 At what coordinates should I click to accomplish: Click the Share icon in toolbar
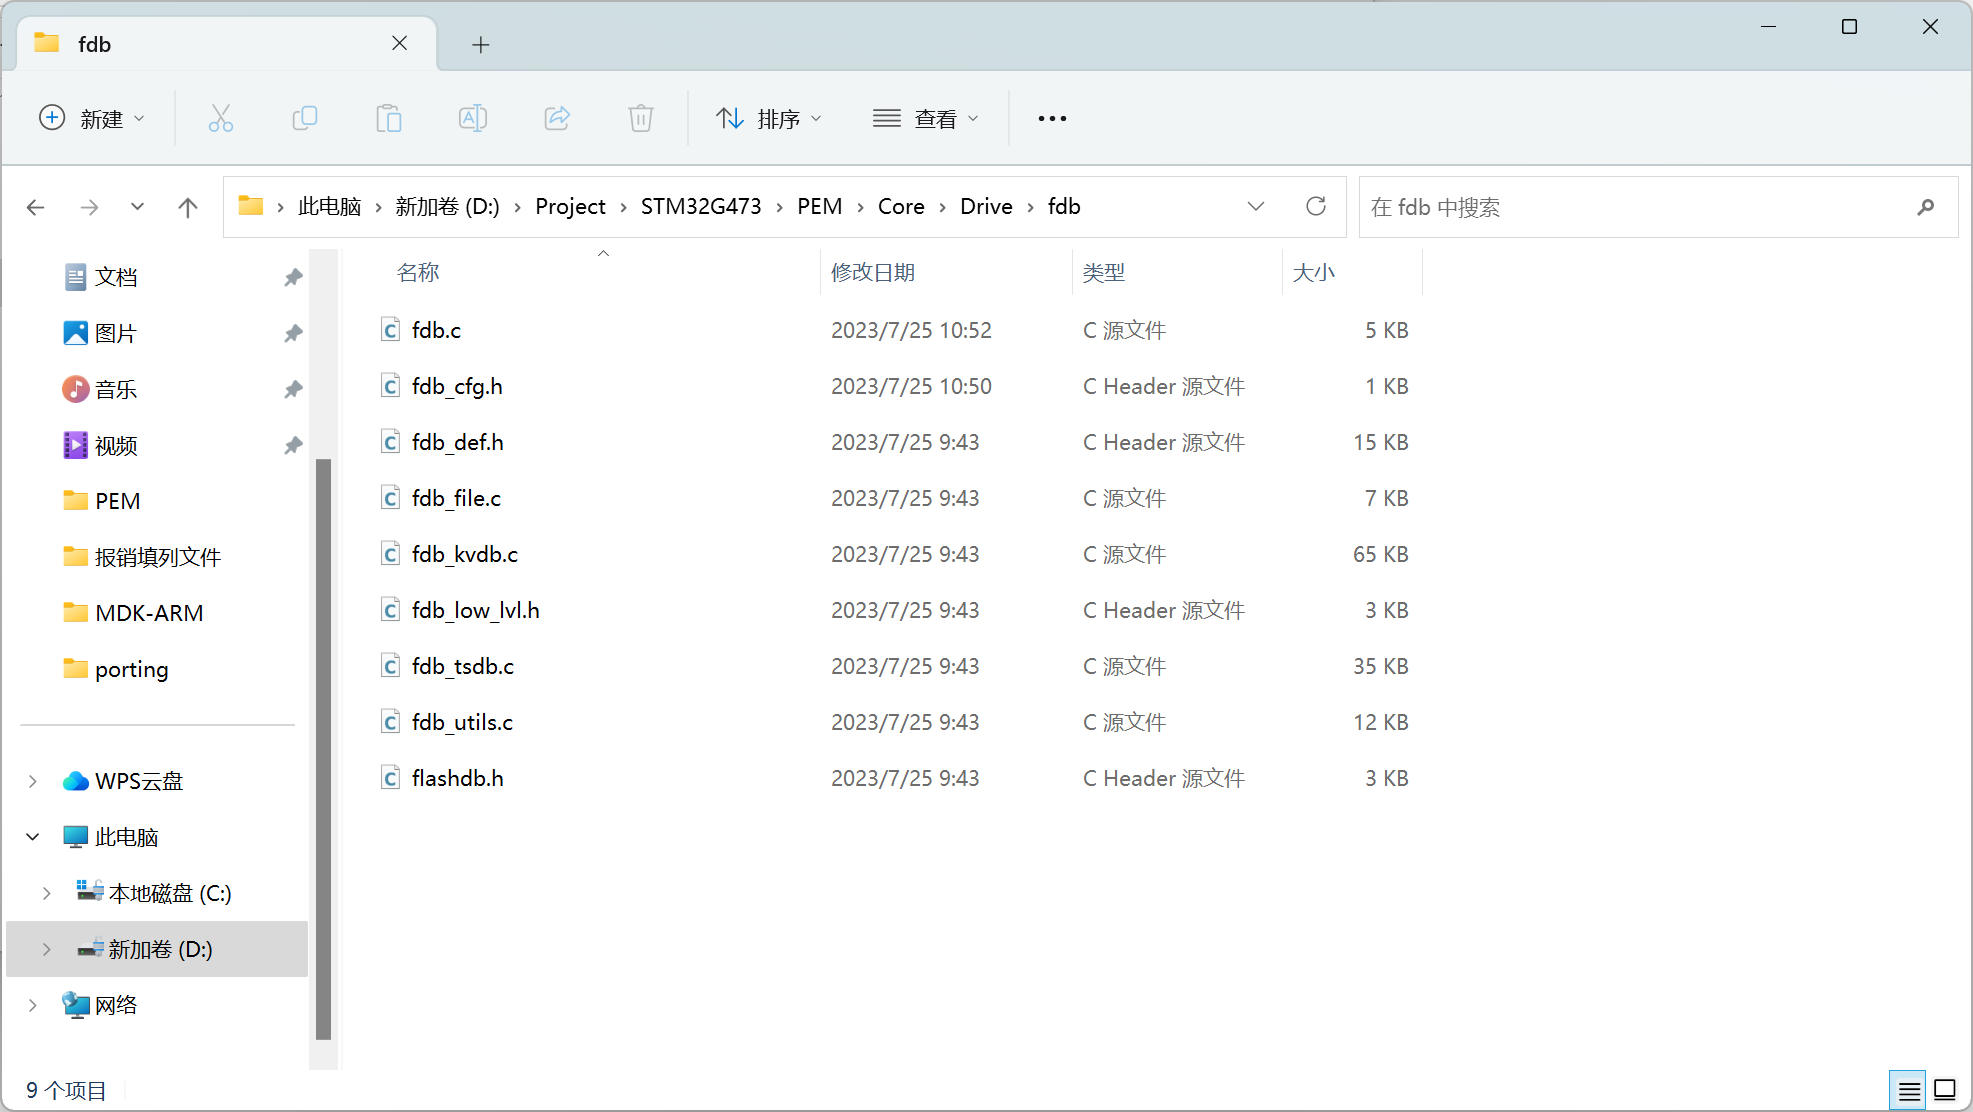557,119
